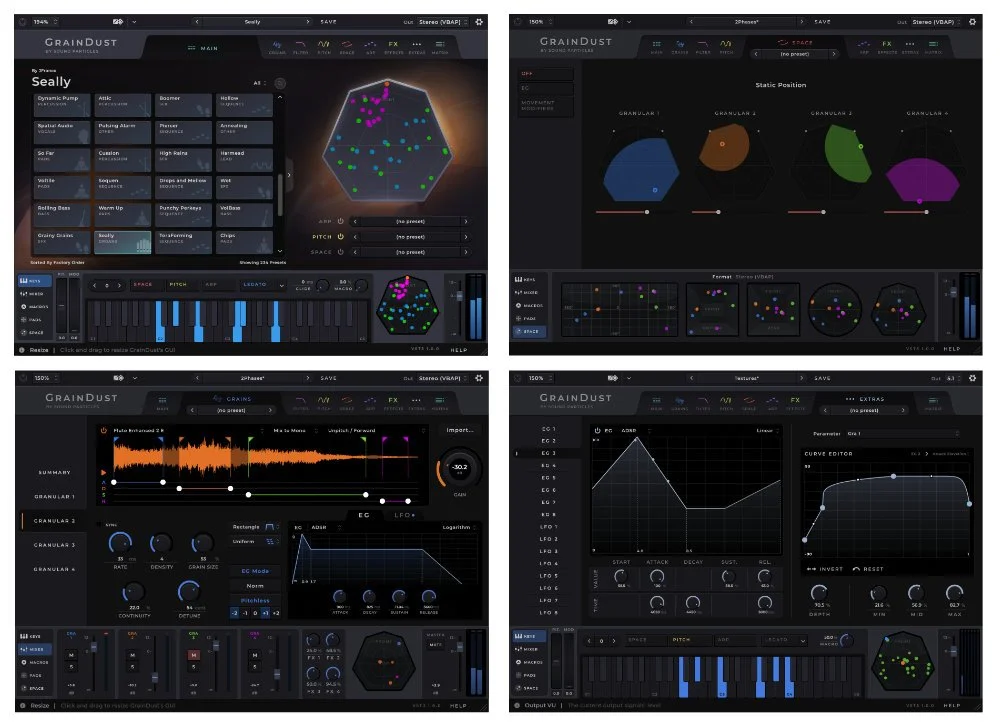
Task: Open Matrix tab icon in Sealy window
Action: (x=440, y=47)
